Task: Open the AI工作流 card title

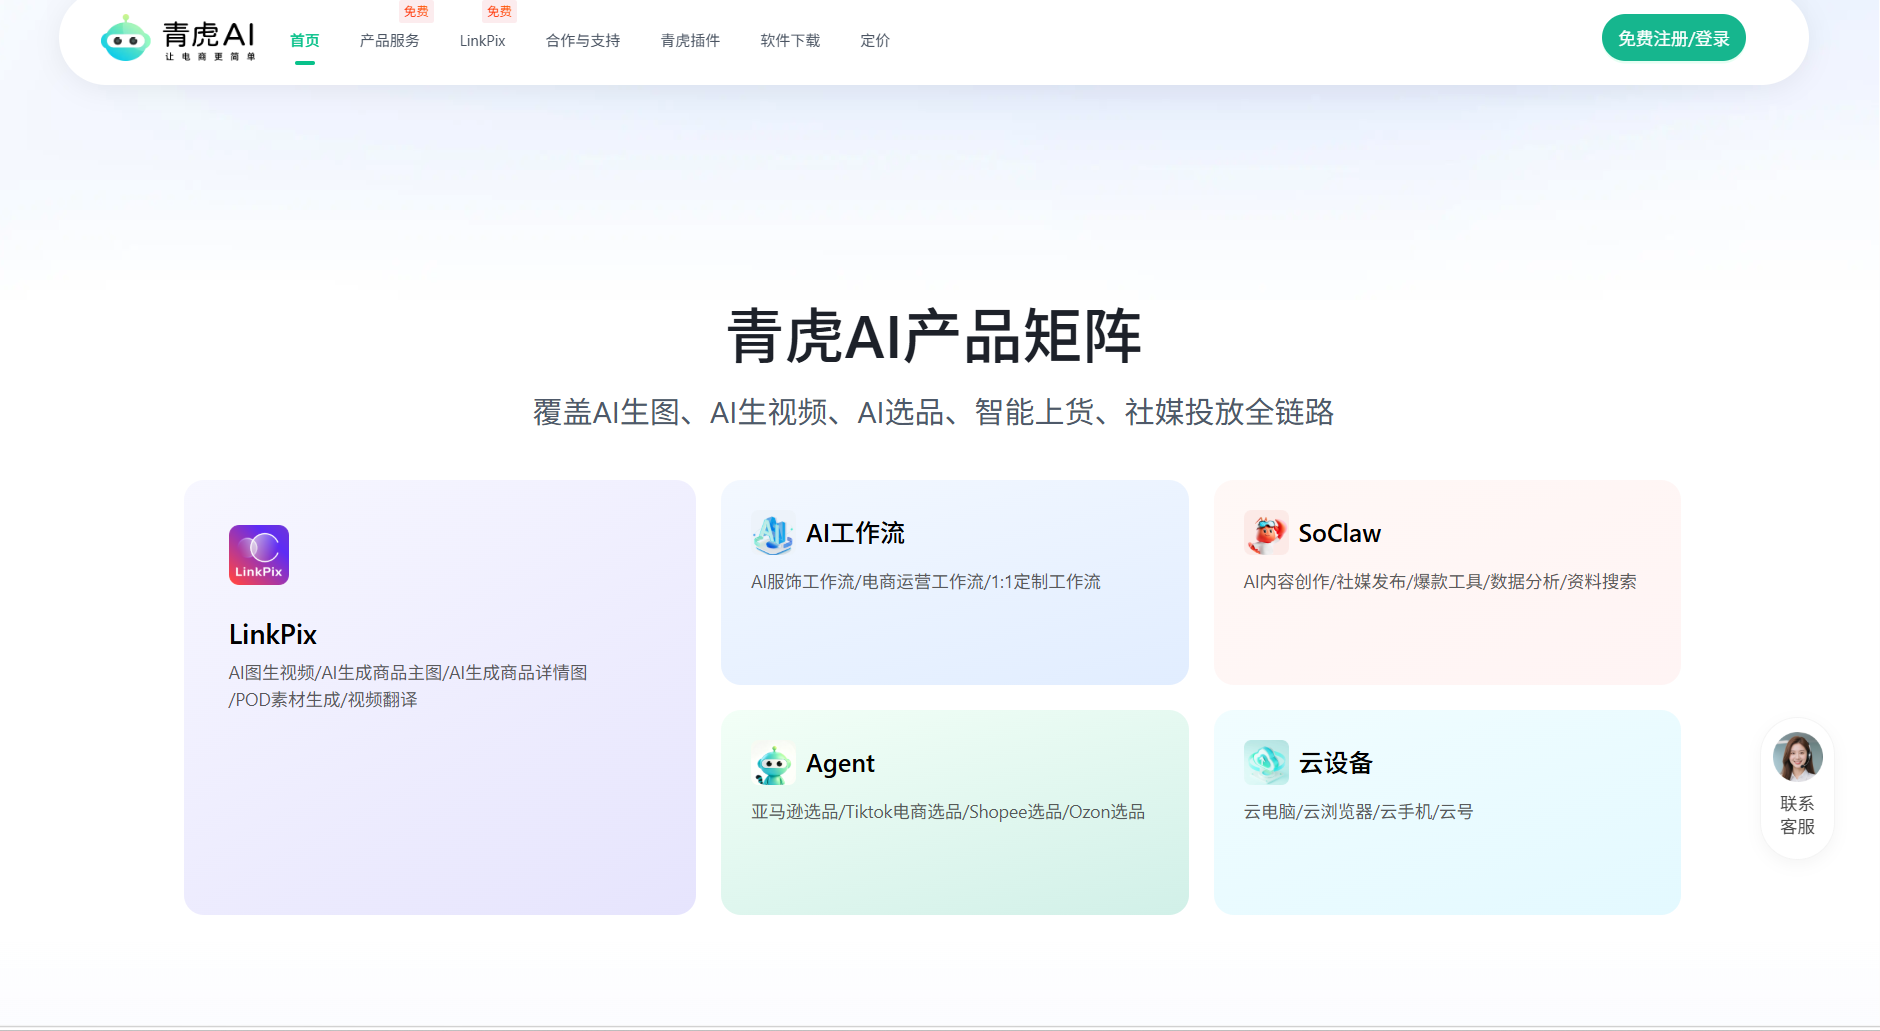Action: click(855, 533)
